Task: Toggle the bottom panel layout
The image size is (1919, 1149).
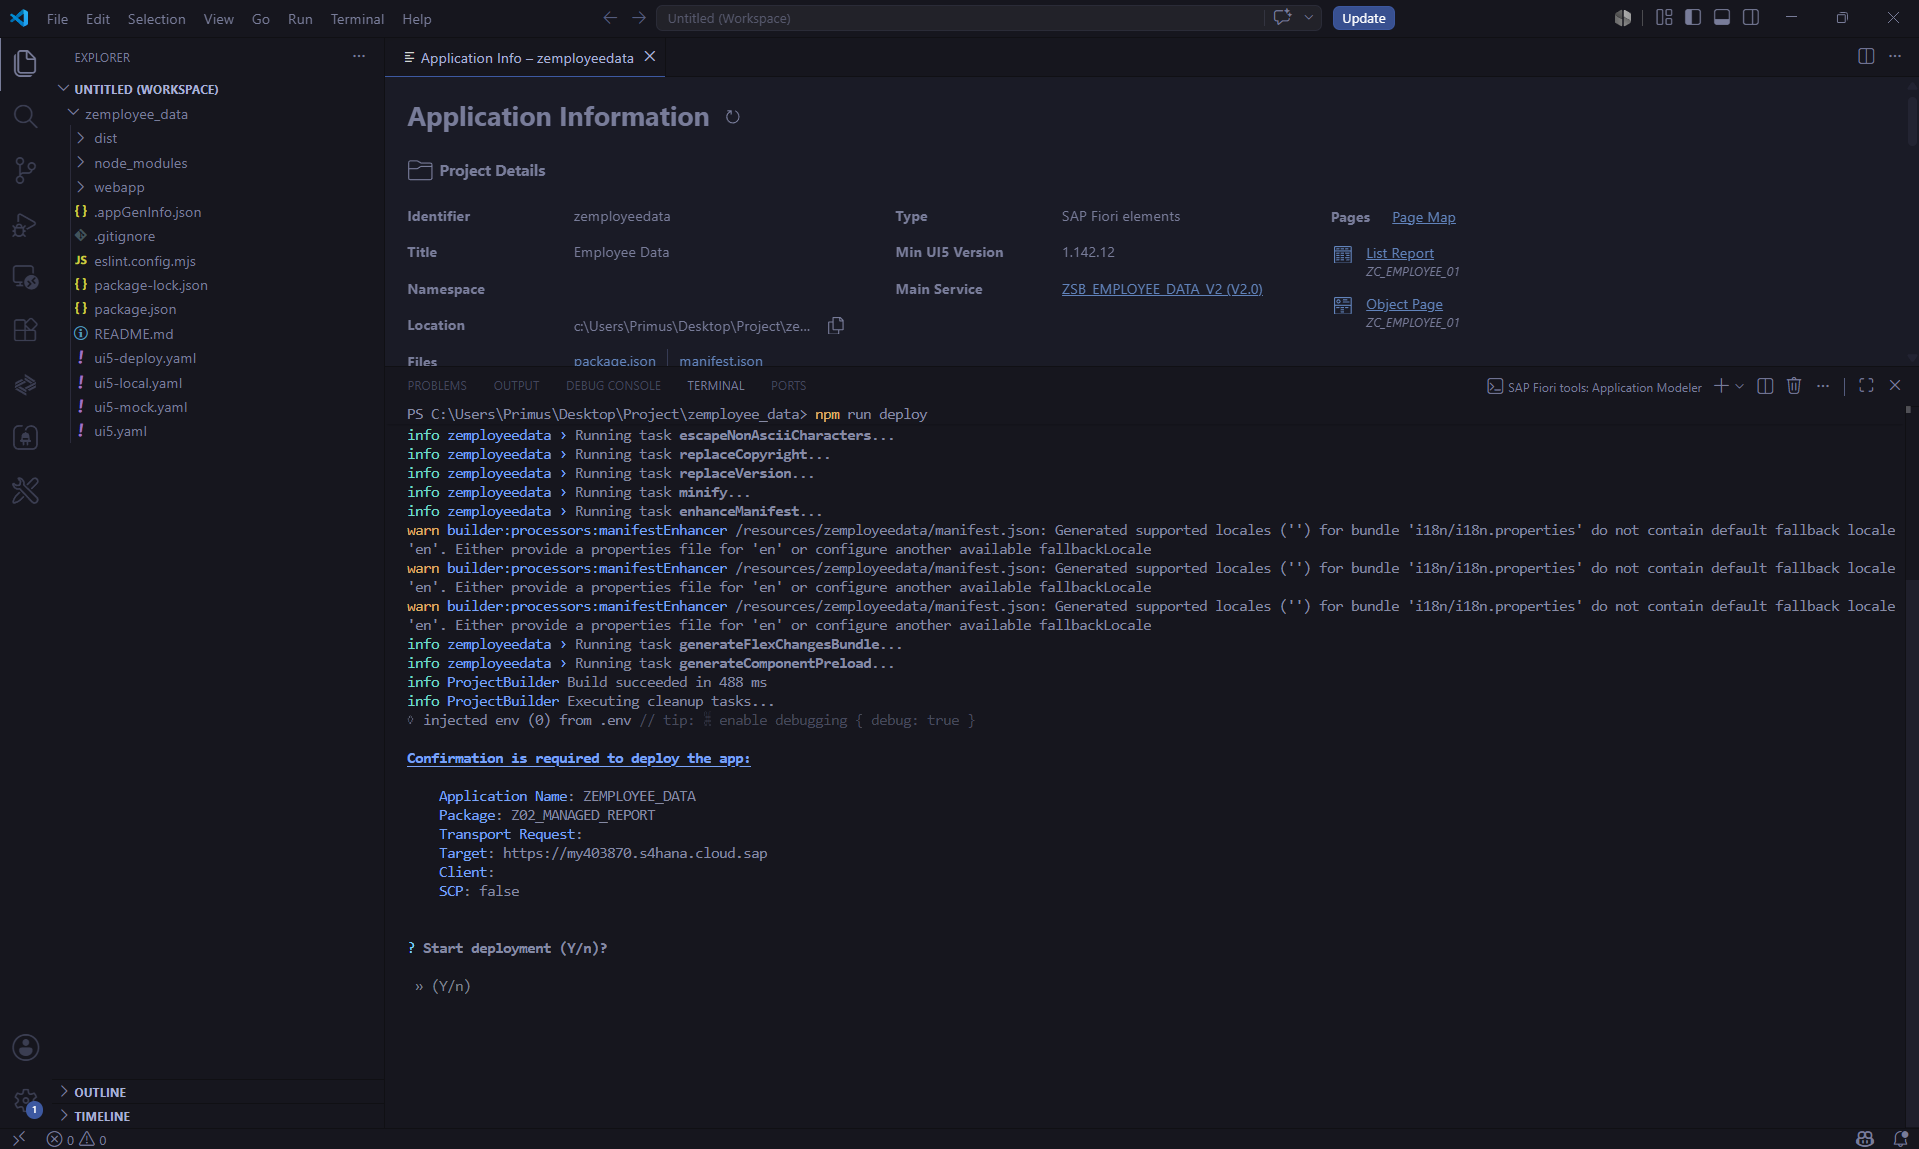Action: point(1722,17)
